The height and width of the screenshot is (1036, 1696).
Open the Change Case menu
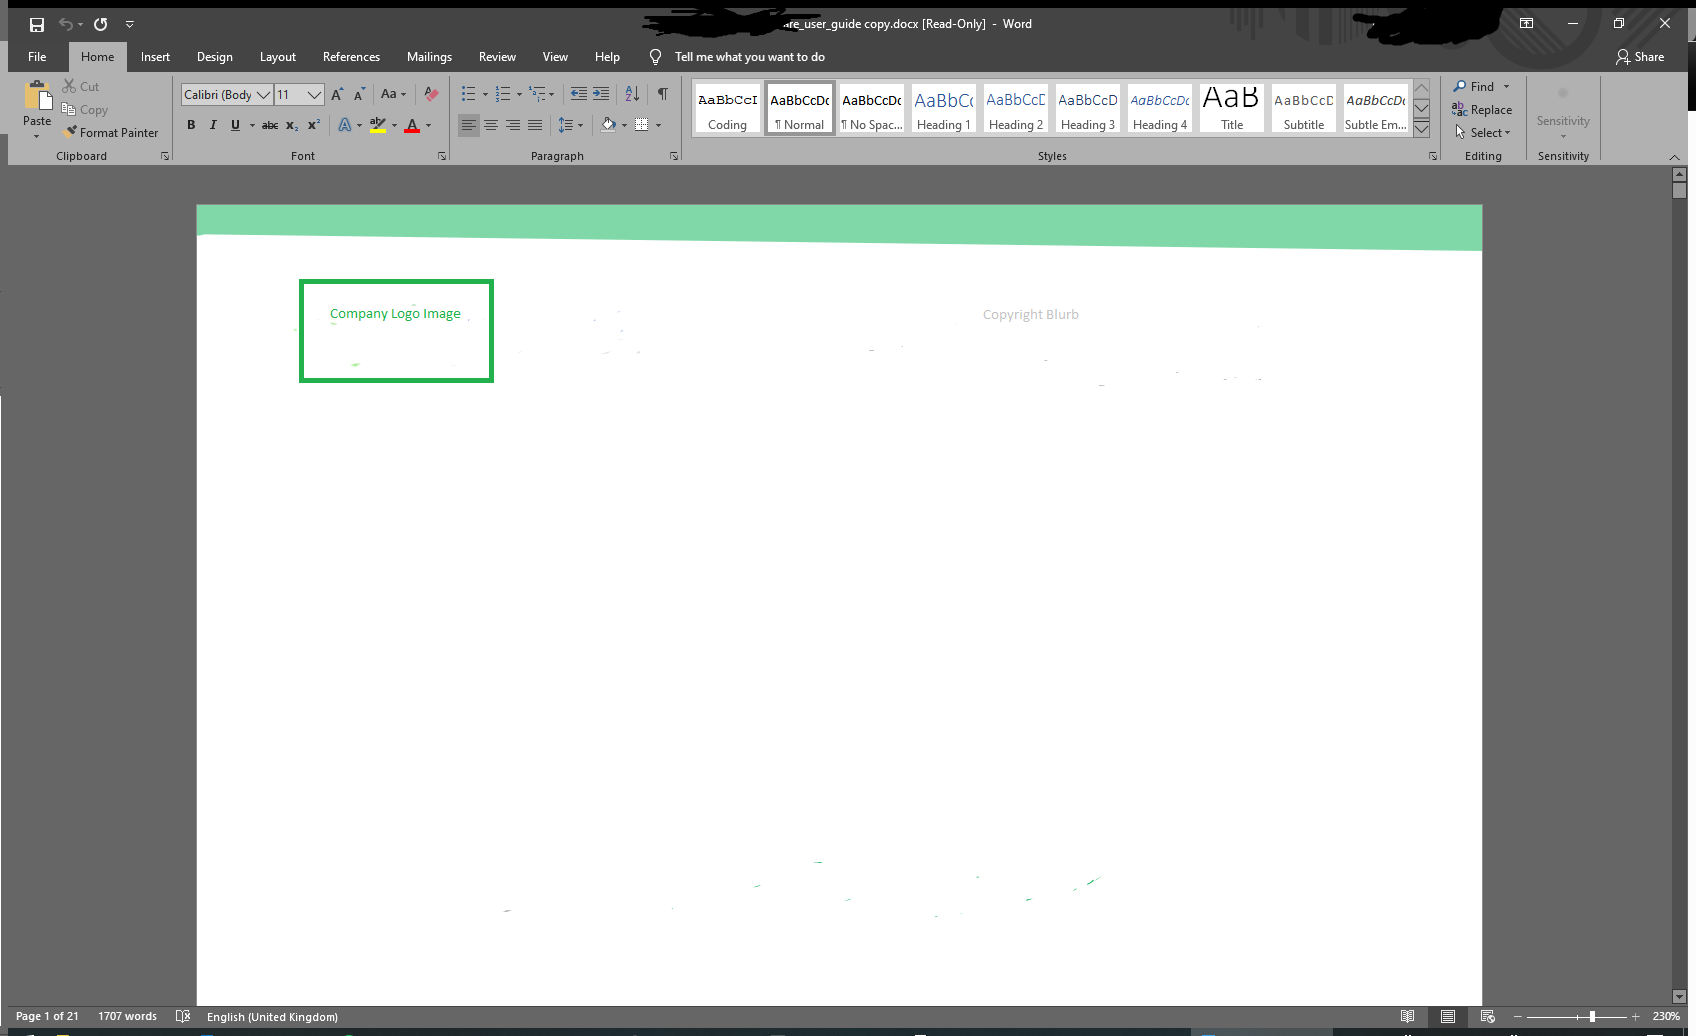(393, 94)
